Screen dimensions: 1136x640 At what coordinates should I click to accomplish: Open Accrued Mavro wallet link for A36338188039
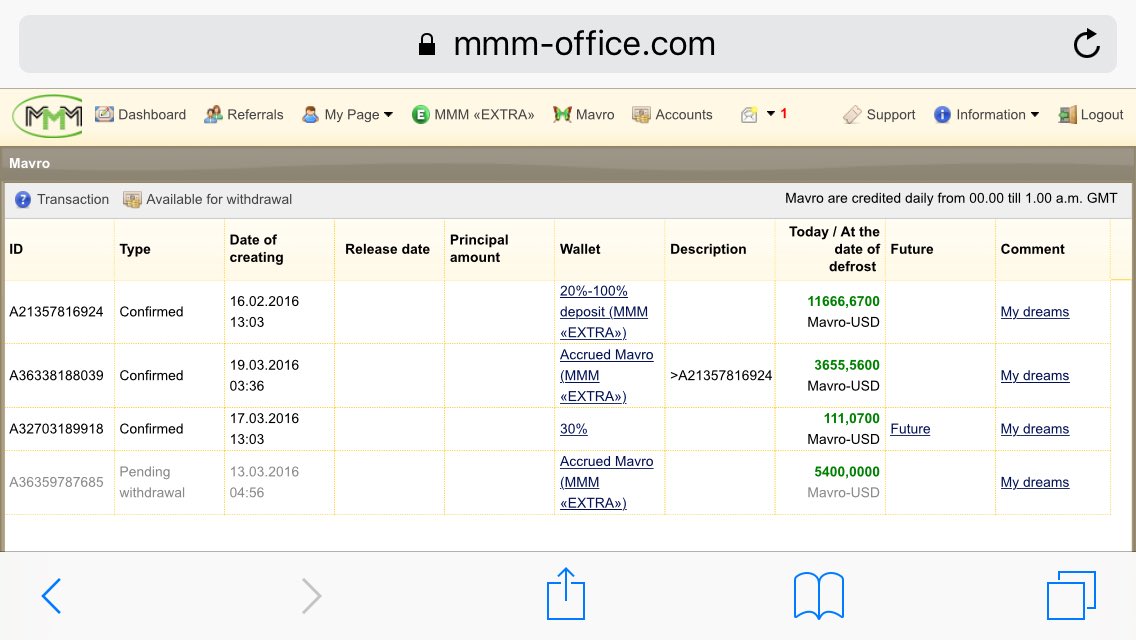click(x=606, y=375)
